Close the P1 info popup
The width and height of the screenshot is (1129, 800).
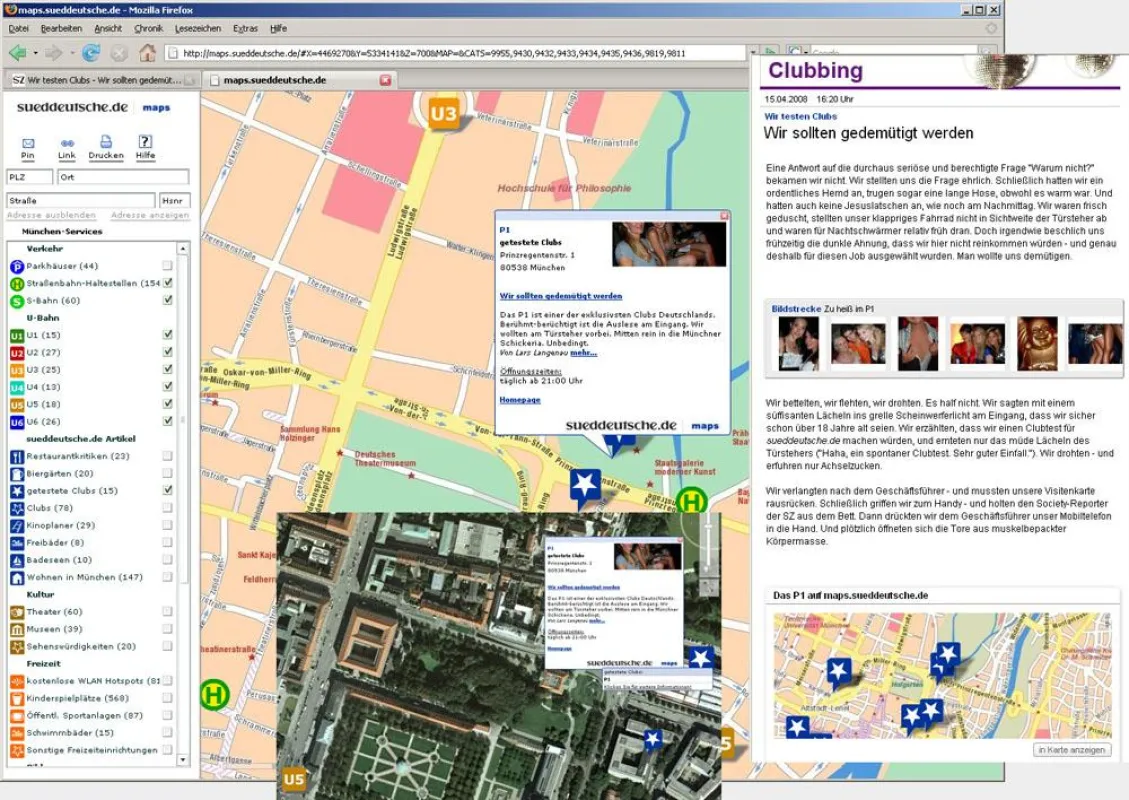tap(724, 215)
